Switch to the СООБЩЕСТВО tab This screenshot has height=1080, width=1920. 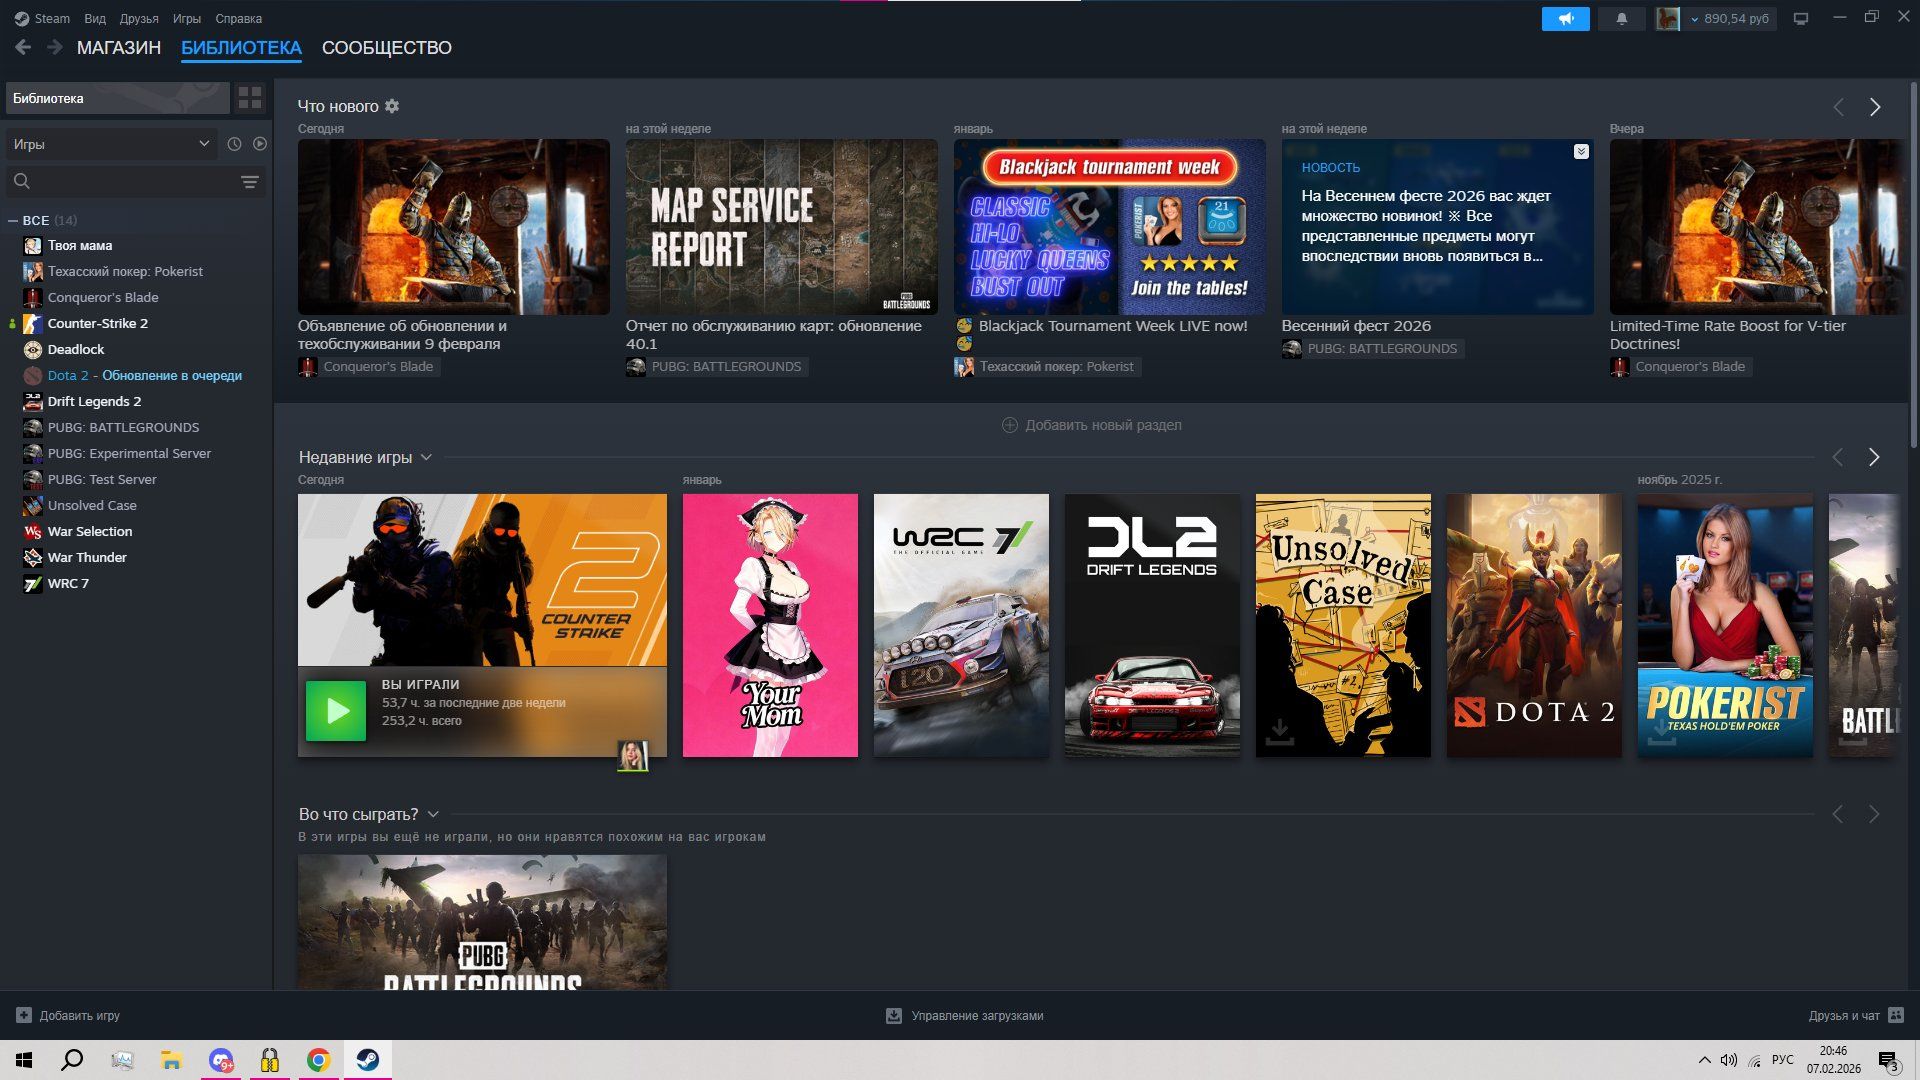coord(386,48)
